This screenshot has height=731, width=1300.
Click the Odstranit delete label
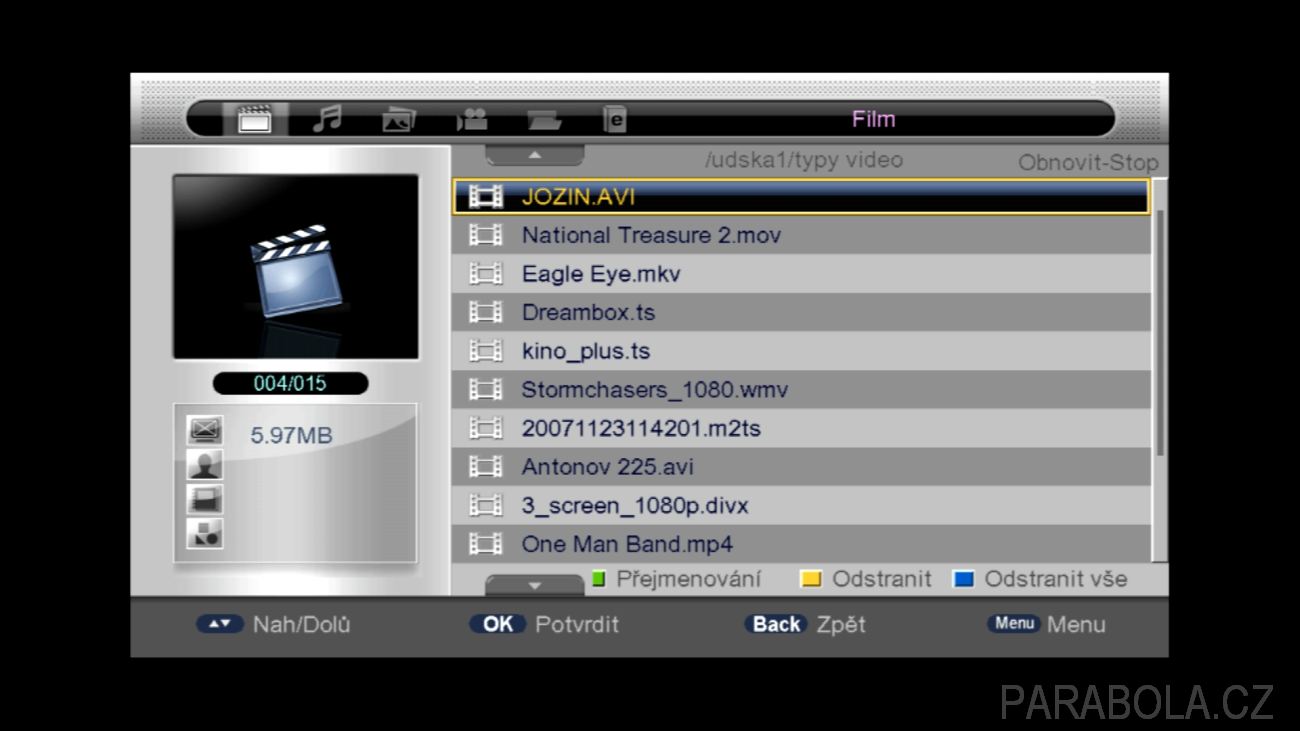881,579
